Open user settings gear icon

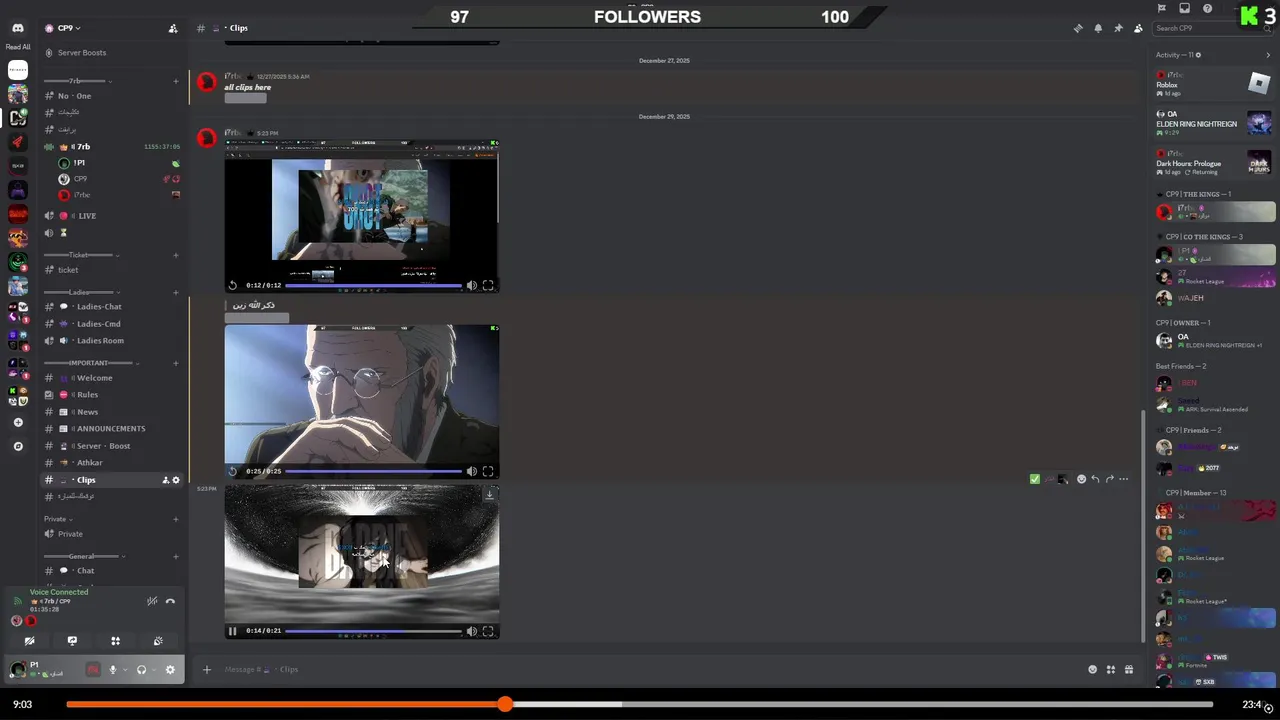tap(170, 670)
